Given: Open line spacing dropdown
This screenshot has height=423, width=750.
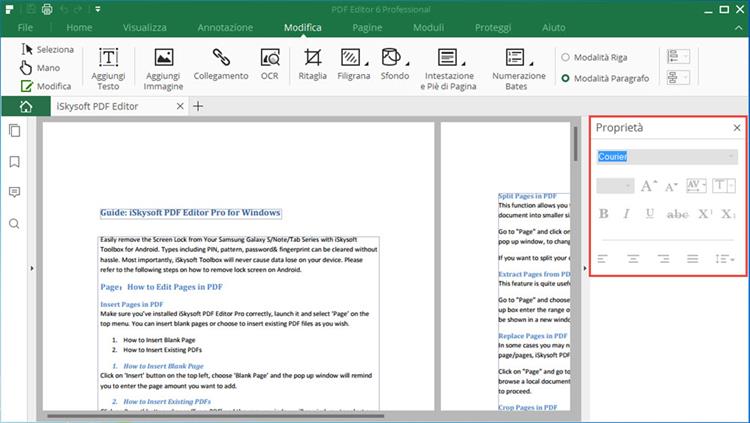Looking at the screenshot, I should coord(725,259).
